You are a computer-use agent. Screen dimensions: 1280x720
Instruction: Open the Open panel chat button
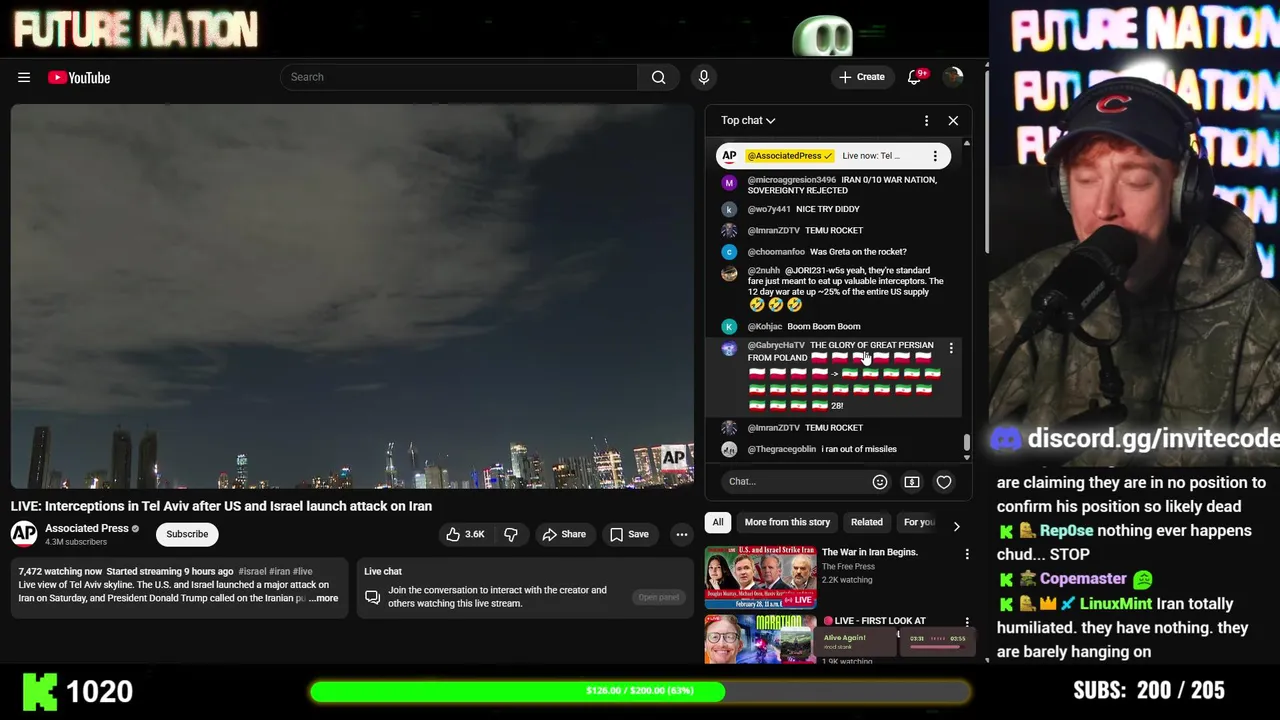pos(658,598)
